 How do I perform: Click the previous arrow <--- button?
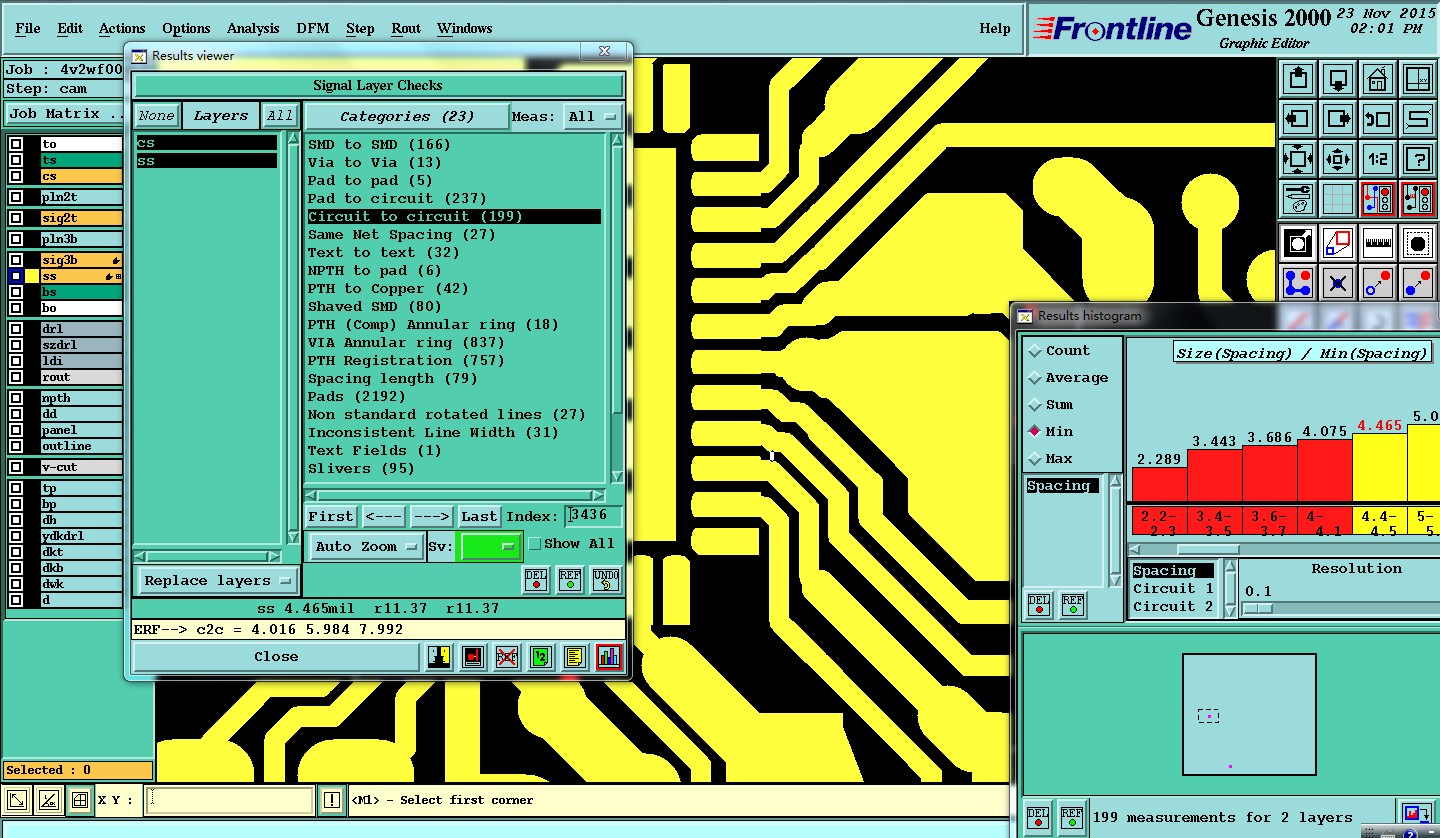[x=383, y=516]
